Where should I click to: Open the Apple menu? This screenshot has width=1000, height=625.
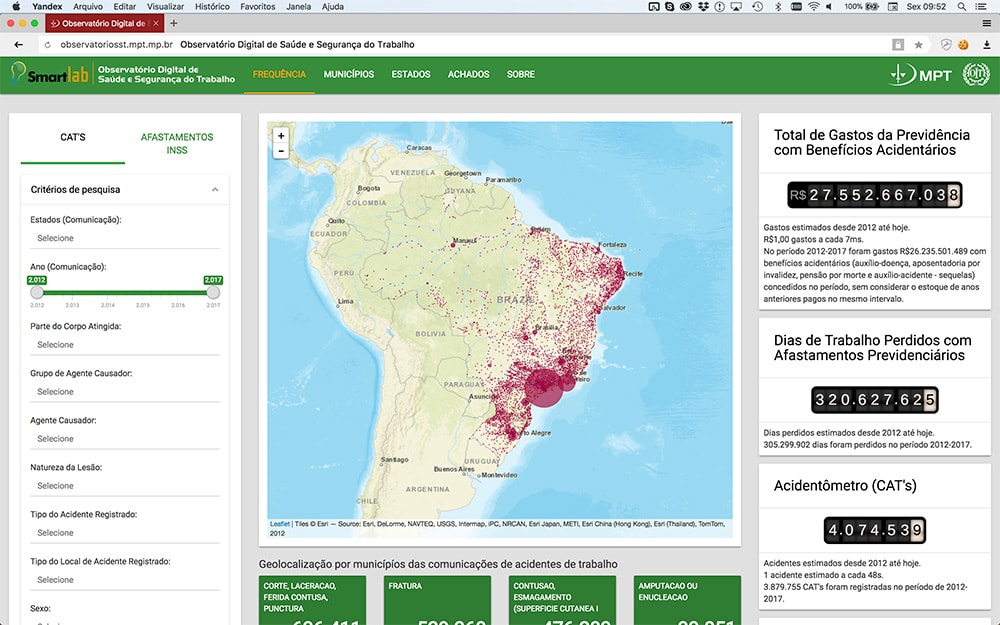[16, 6]
